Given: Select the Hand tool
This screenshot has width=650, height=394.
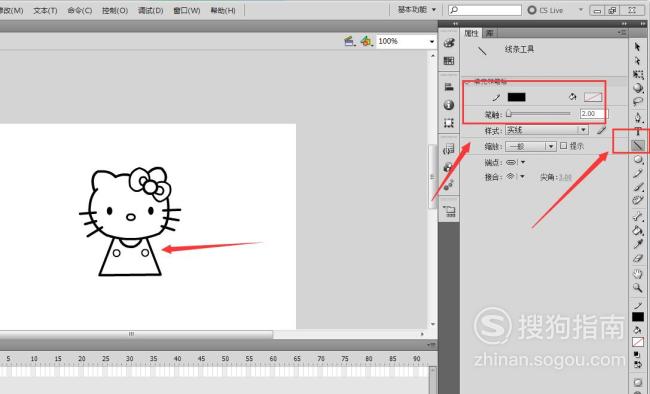Looking at the screenshot, I should coord(638,274).
